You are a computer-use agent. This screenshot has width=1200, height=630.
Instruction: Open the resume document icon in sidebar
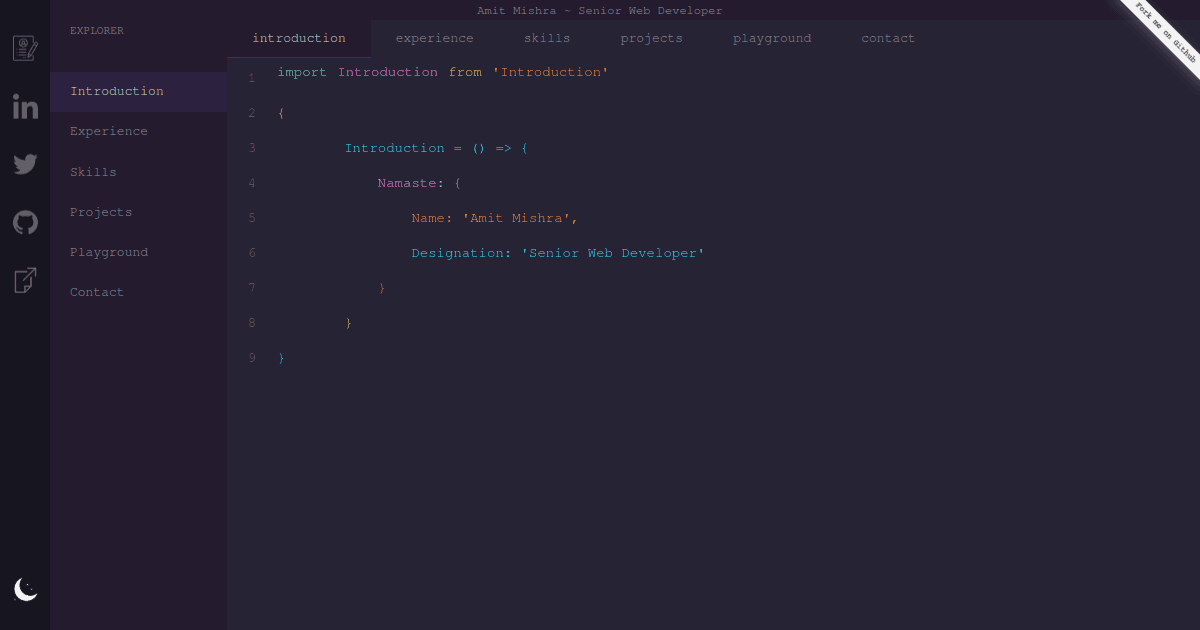click(x=25, y=46)
